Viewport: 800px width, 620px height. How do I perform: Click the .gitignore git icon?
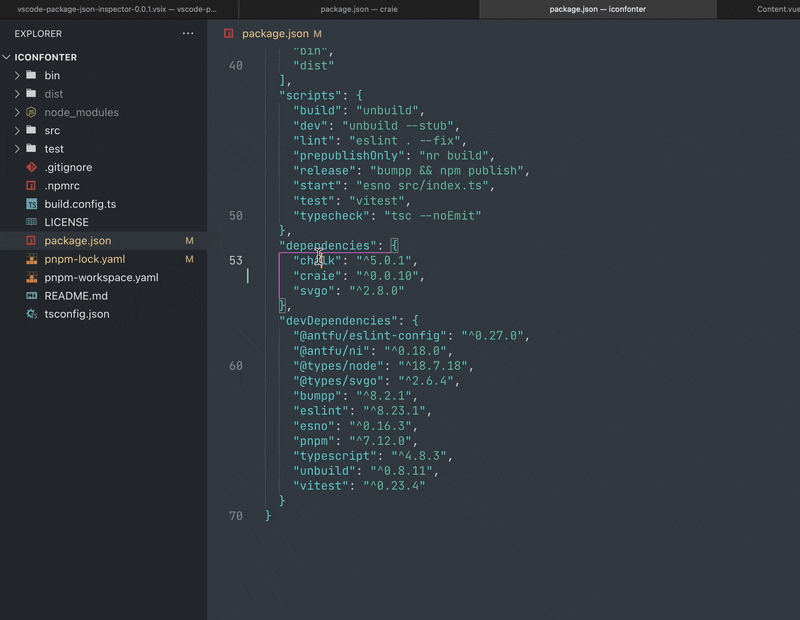pyautogui.click(x=31, y=167)
